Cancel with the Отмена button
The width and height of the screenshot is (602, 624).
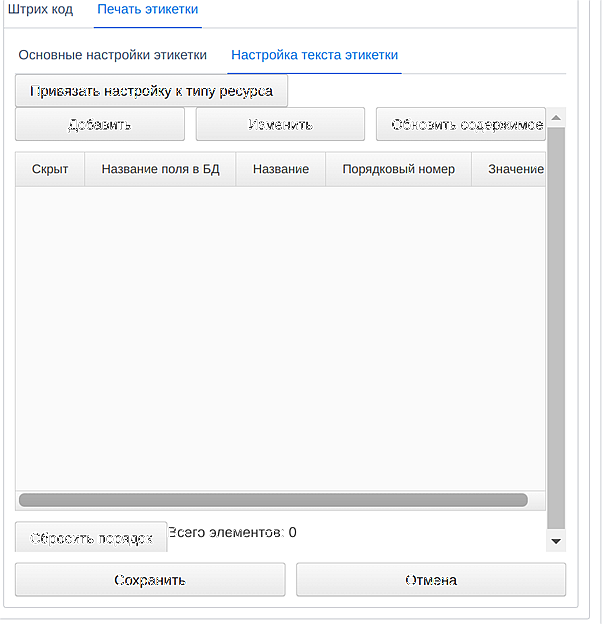[431, 580]
